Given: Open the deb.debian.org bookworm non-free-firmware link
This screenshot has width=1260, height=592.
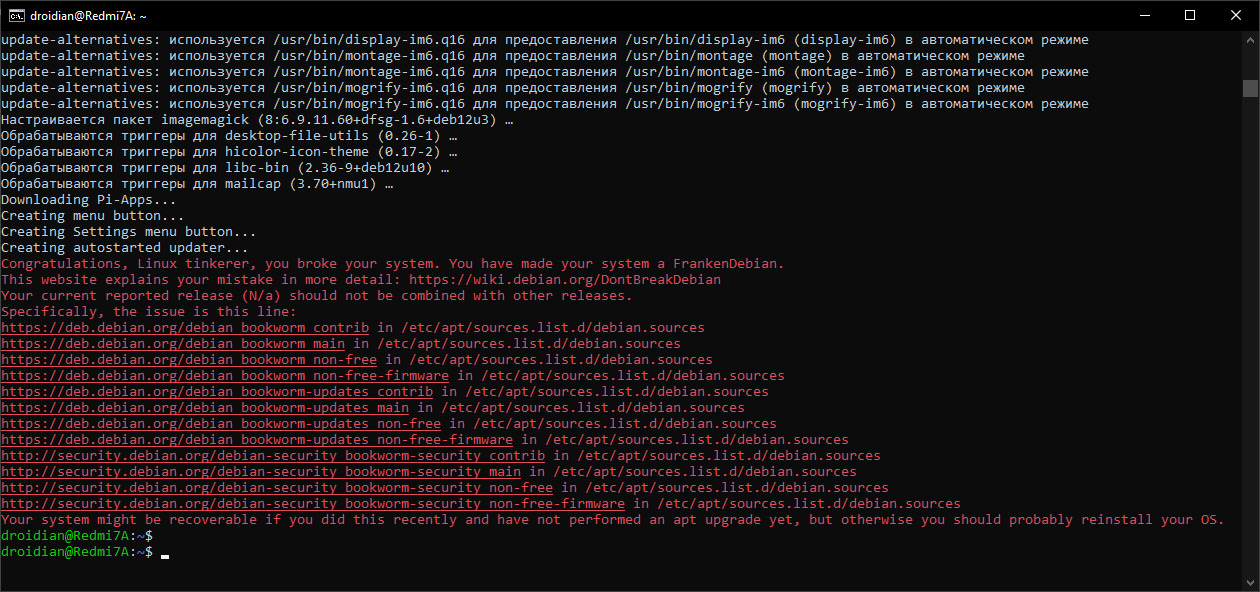Looking at the screenshot, I should tap(224, 376).
